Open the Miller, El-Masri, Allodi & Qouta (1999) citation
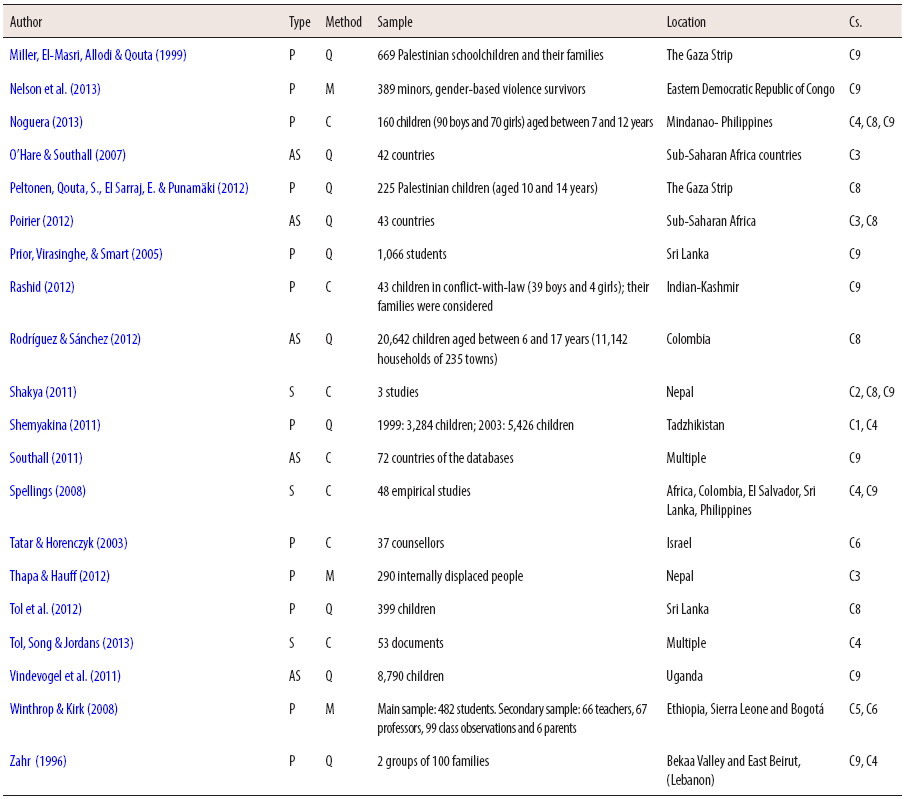 [x=96, y=55]
